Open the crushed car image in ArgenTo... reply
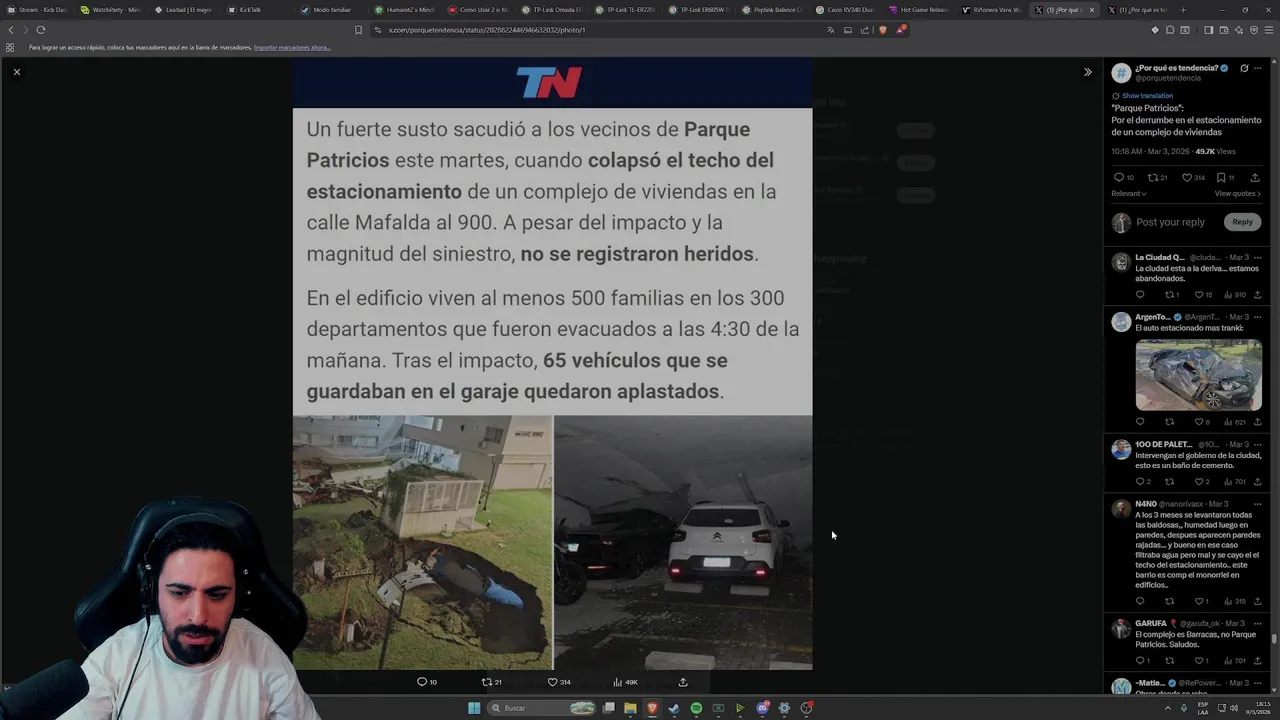This screenshot has width=1280, height=720. 1198,375
